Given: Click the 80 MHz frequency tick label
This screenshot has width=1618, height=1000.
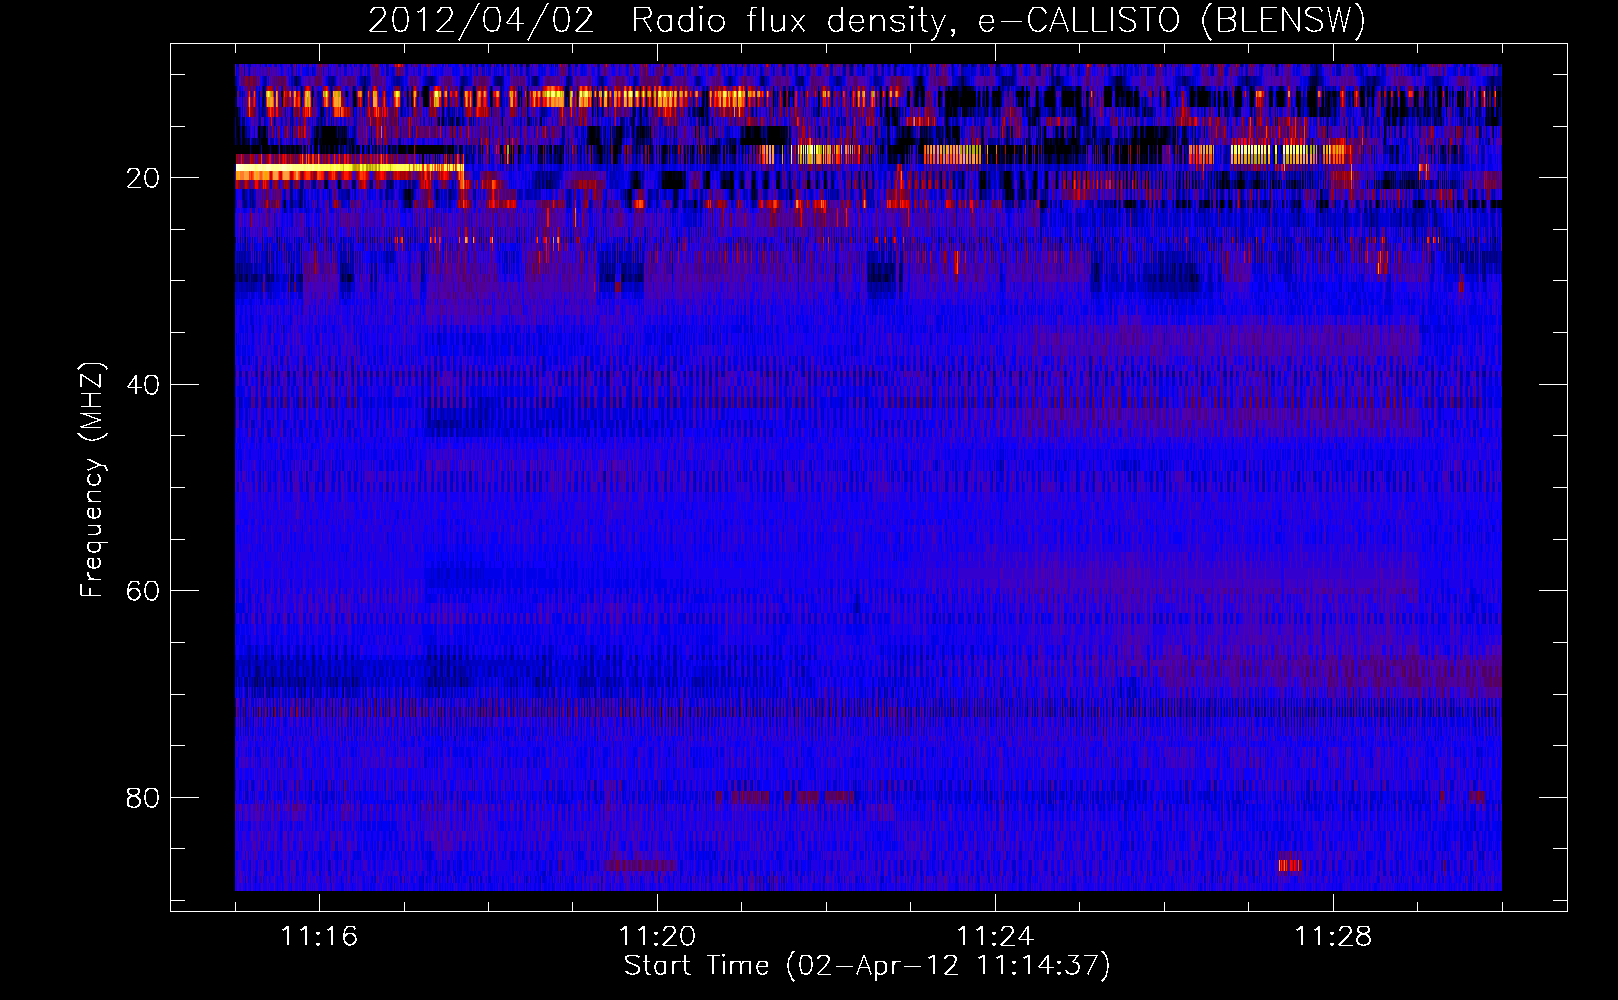Looking at the screenshot, I should coord(144,798).
